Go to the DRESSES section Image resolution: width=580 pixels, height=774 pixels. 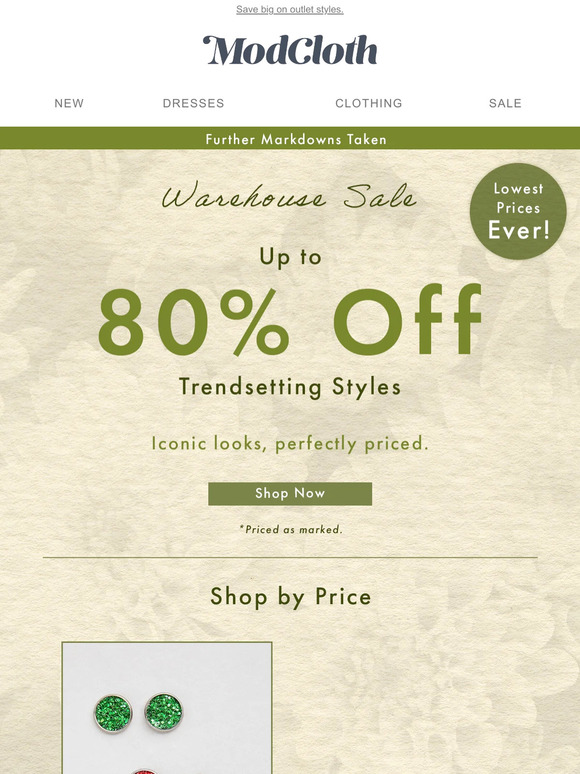pos(193,103)
